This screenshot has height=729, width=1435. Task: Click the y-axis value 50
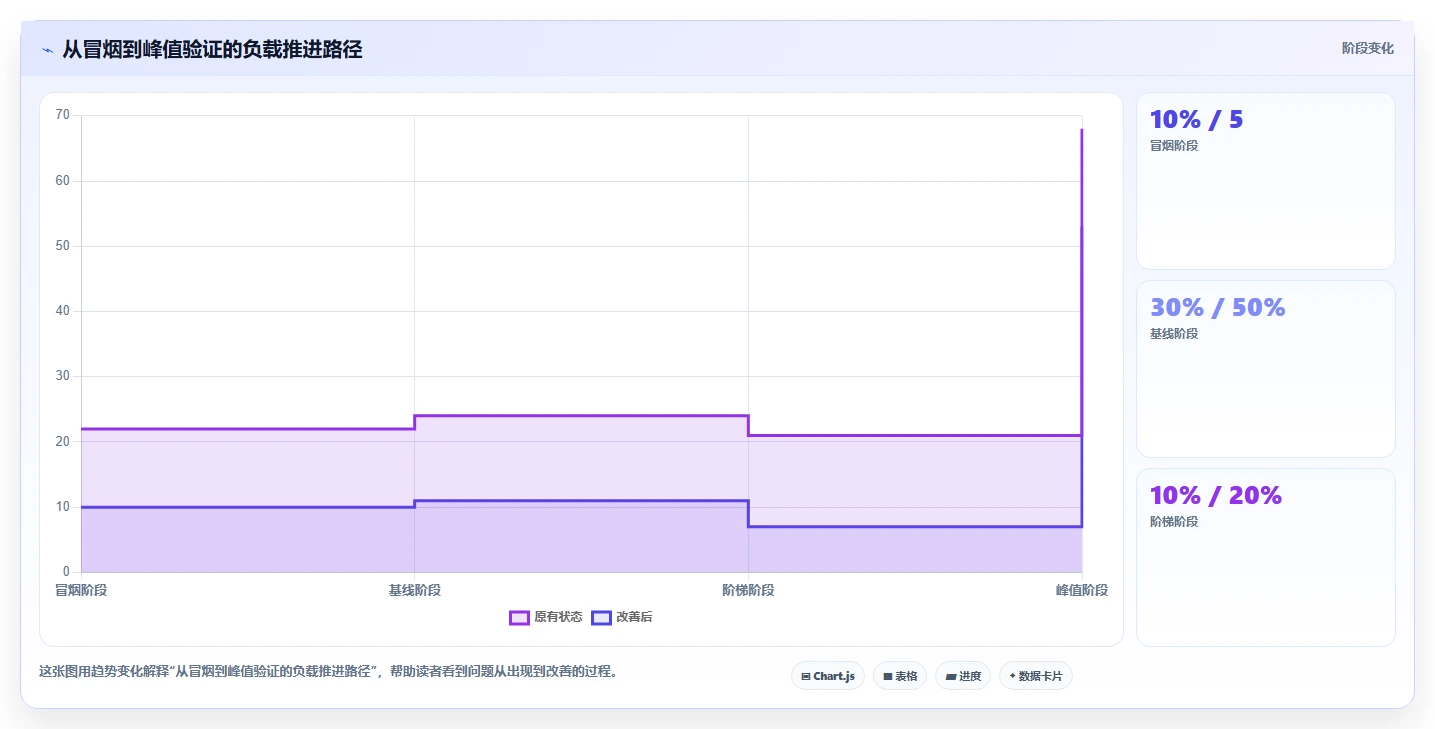pos(63,246)
